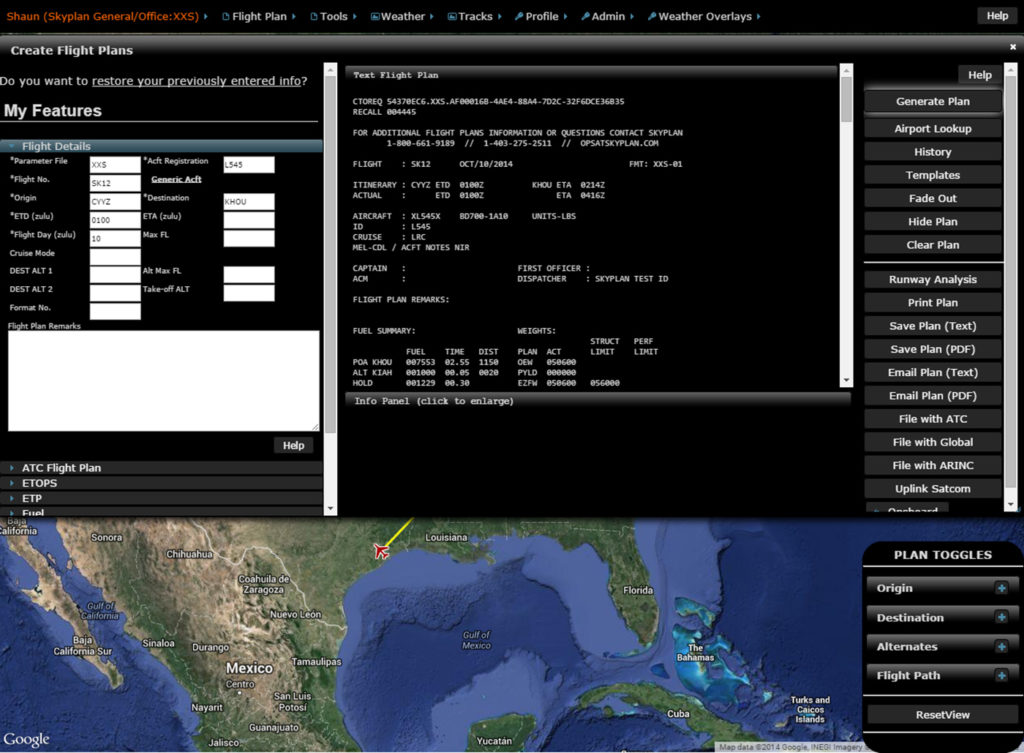The width and height of the screenshot is (1024, 753).
Task: Click Save Plan (PDF)
Action: 933,349
